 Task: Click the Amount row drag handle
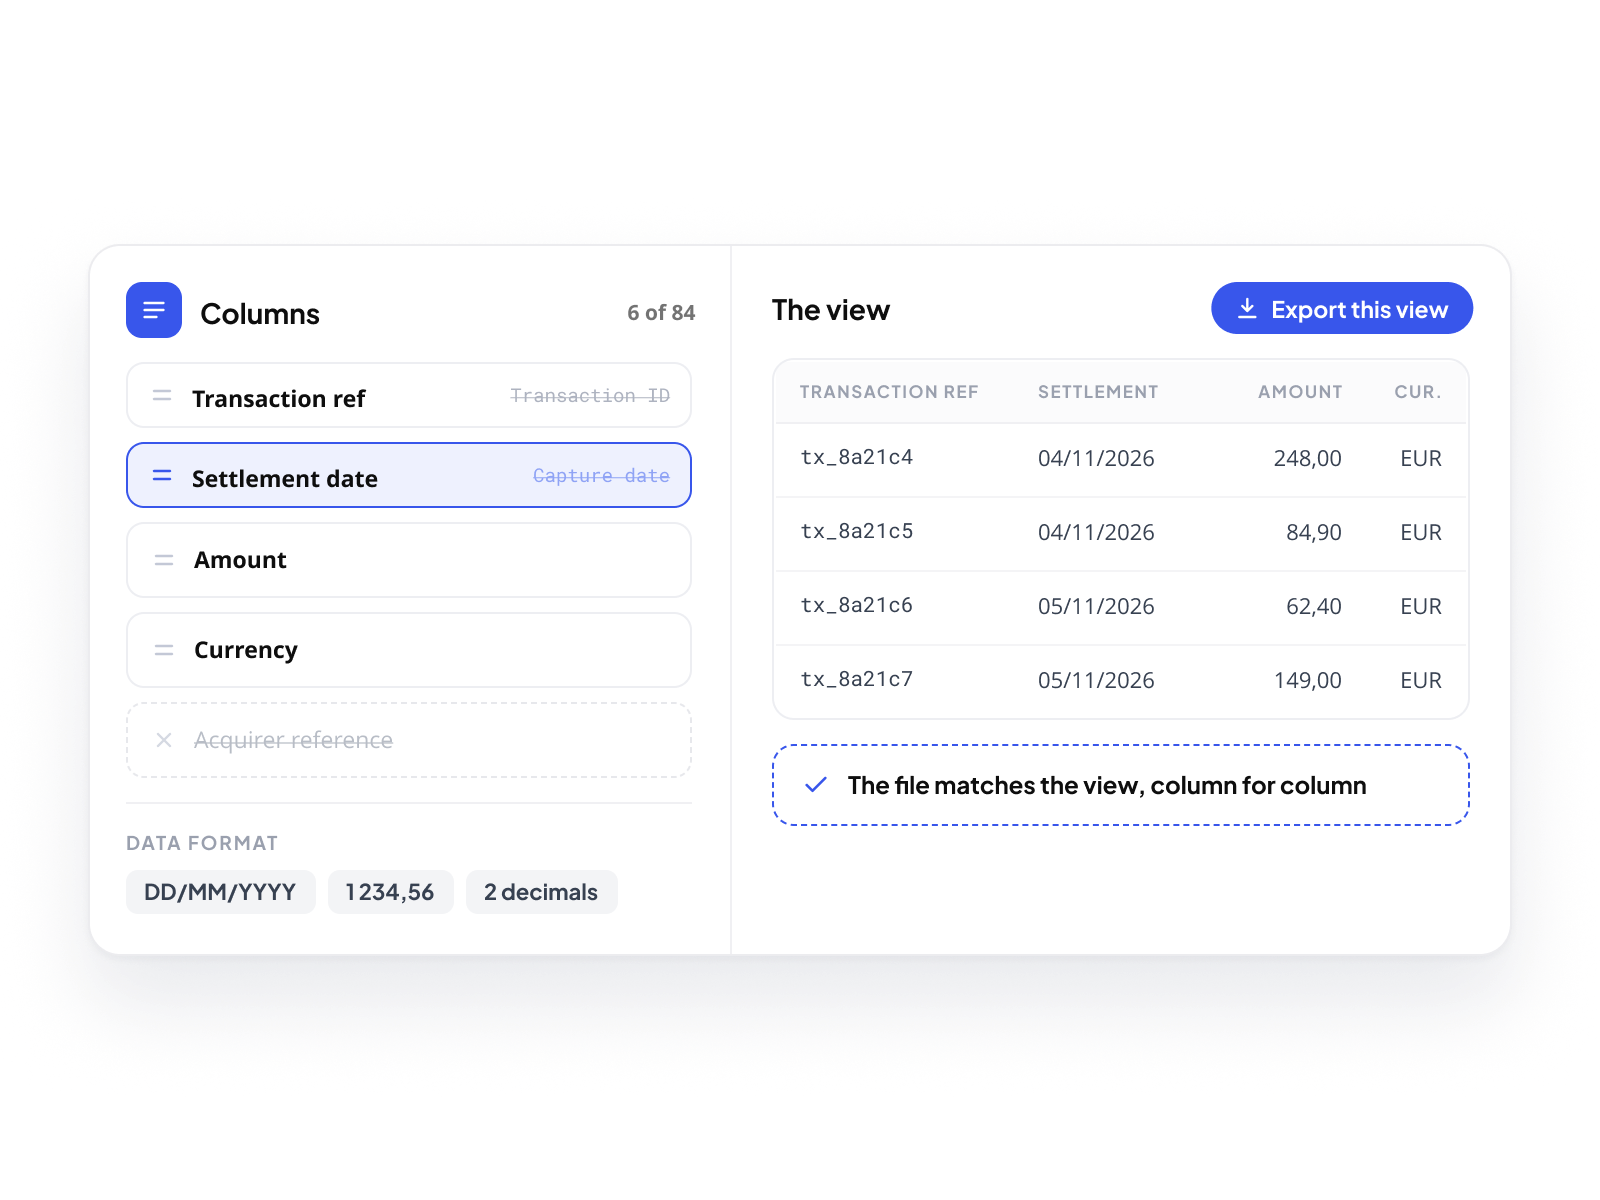[164, 560]
